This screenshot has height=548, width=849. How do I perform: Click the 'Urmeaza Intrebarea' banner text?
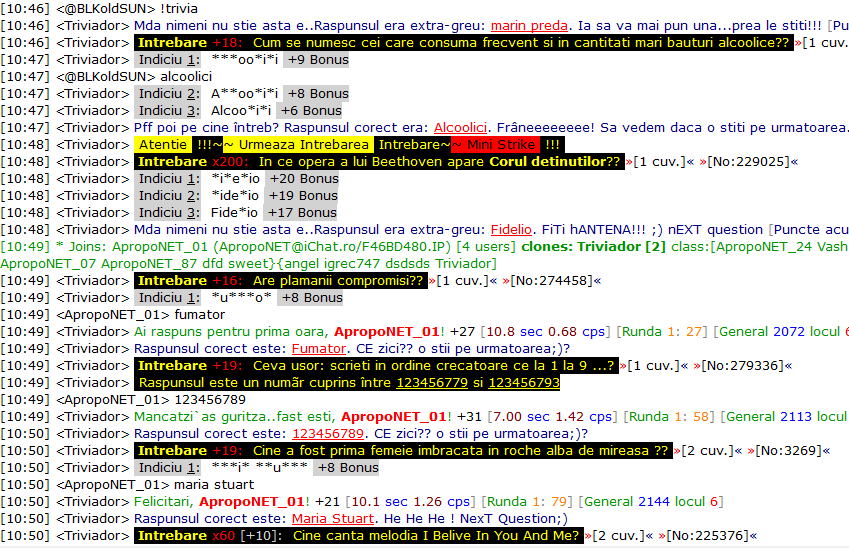[x=304, y=145]
